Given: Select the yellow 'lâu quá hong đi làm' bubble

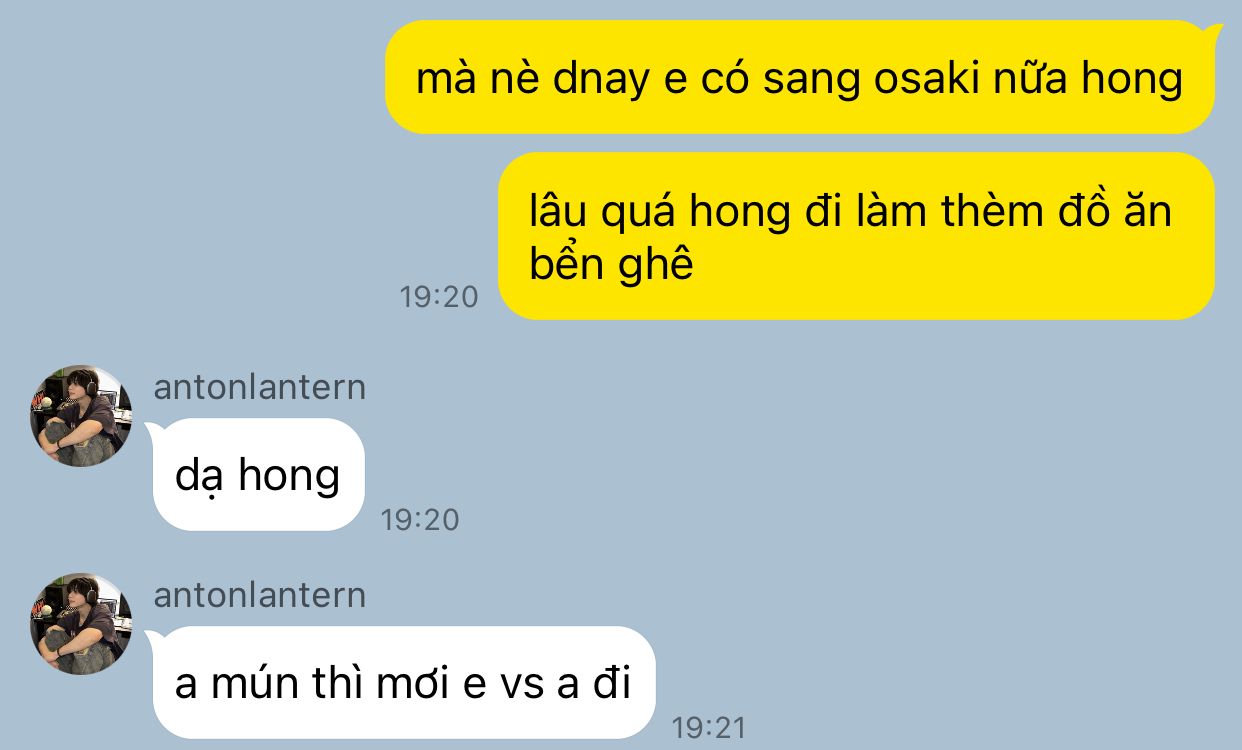Looking at the screenshot, I should click(856, 236).
